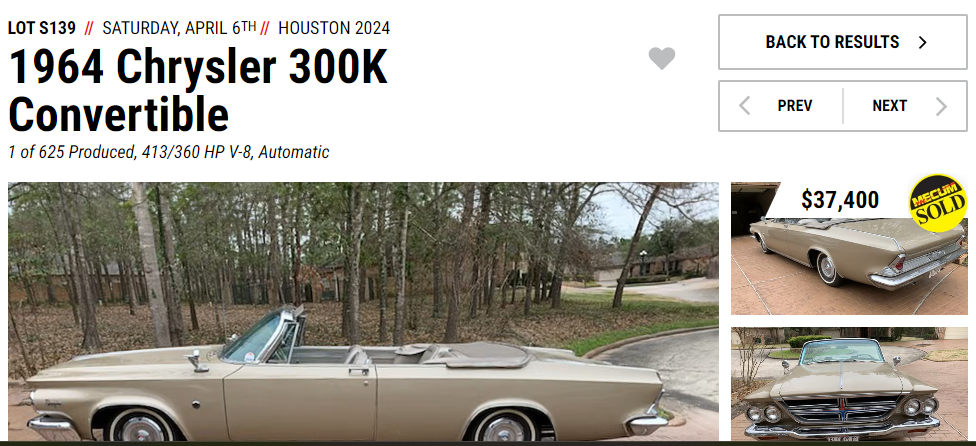Viewport: 976px width, 446px height.
Task: Click the right chevron beside NEXT
Action: [x=941, y=106]
